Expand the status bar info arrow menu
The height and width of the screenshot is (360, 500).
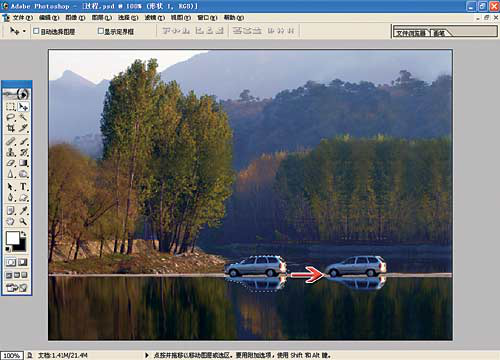(147, 355)
